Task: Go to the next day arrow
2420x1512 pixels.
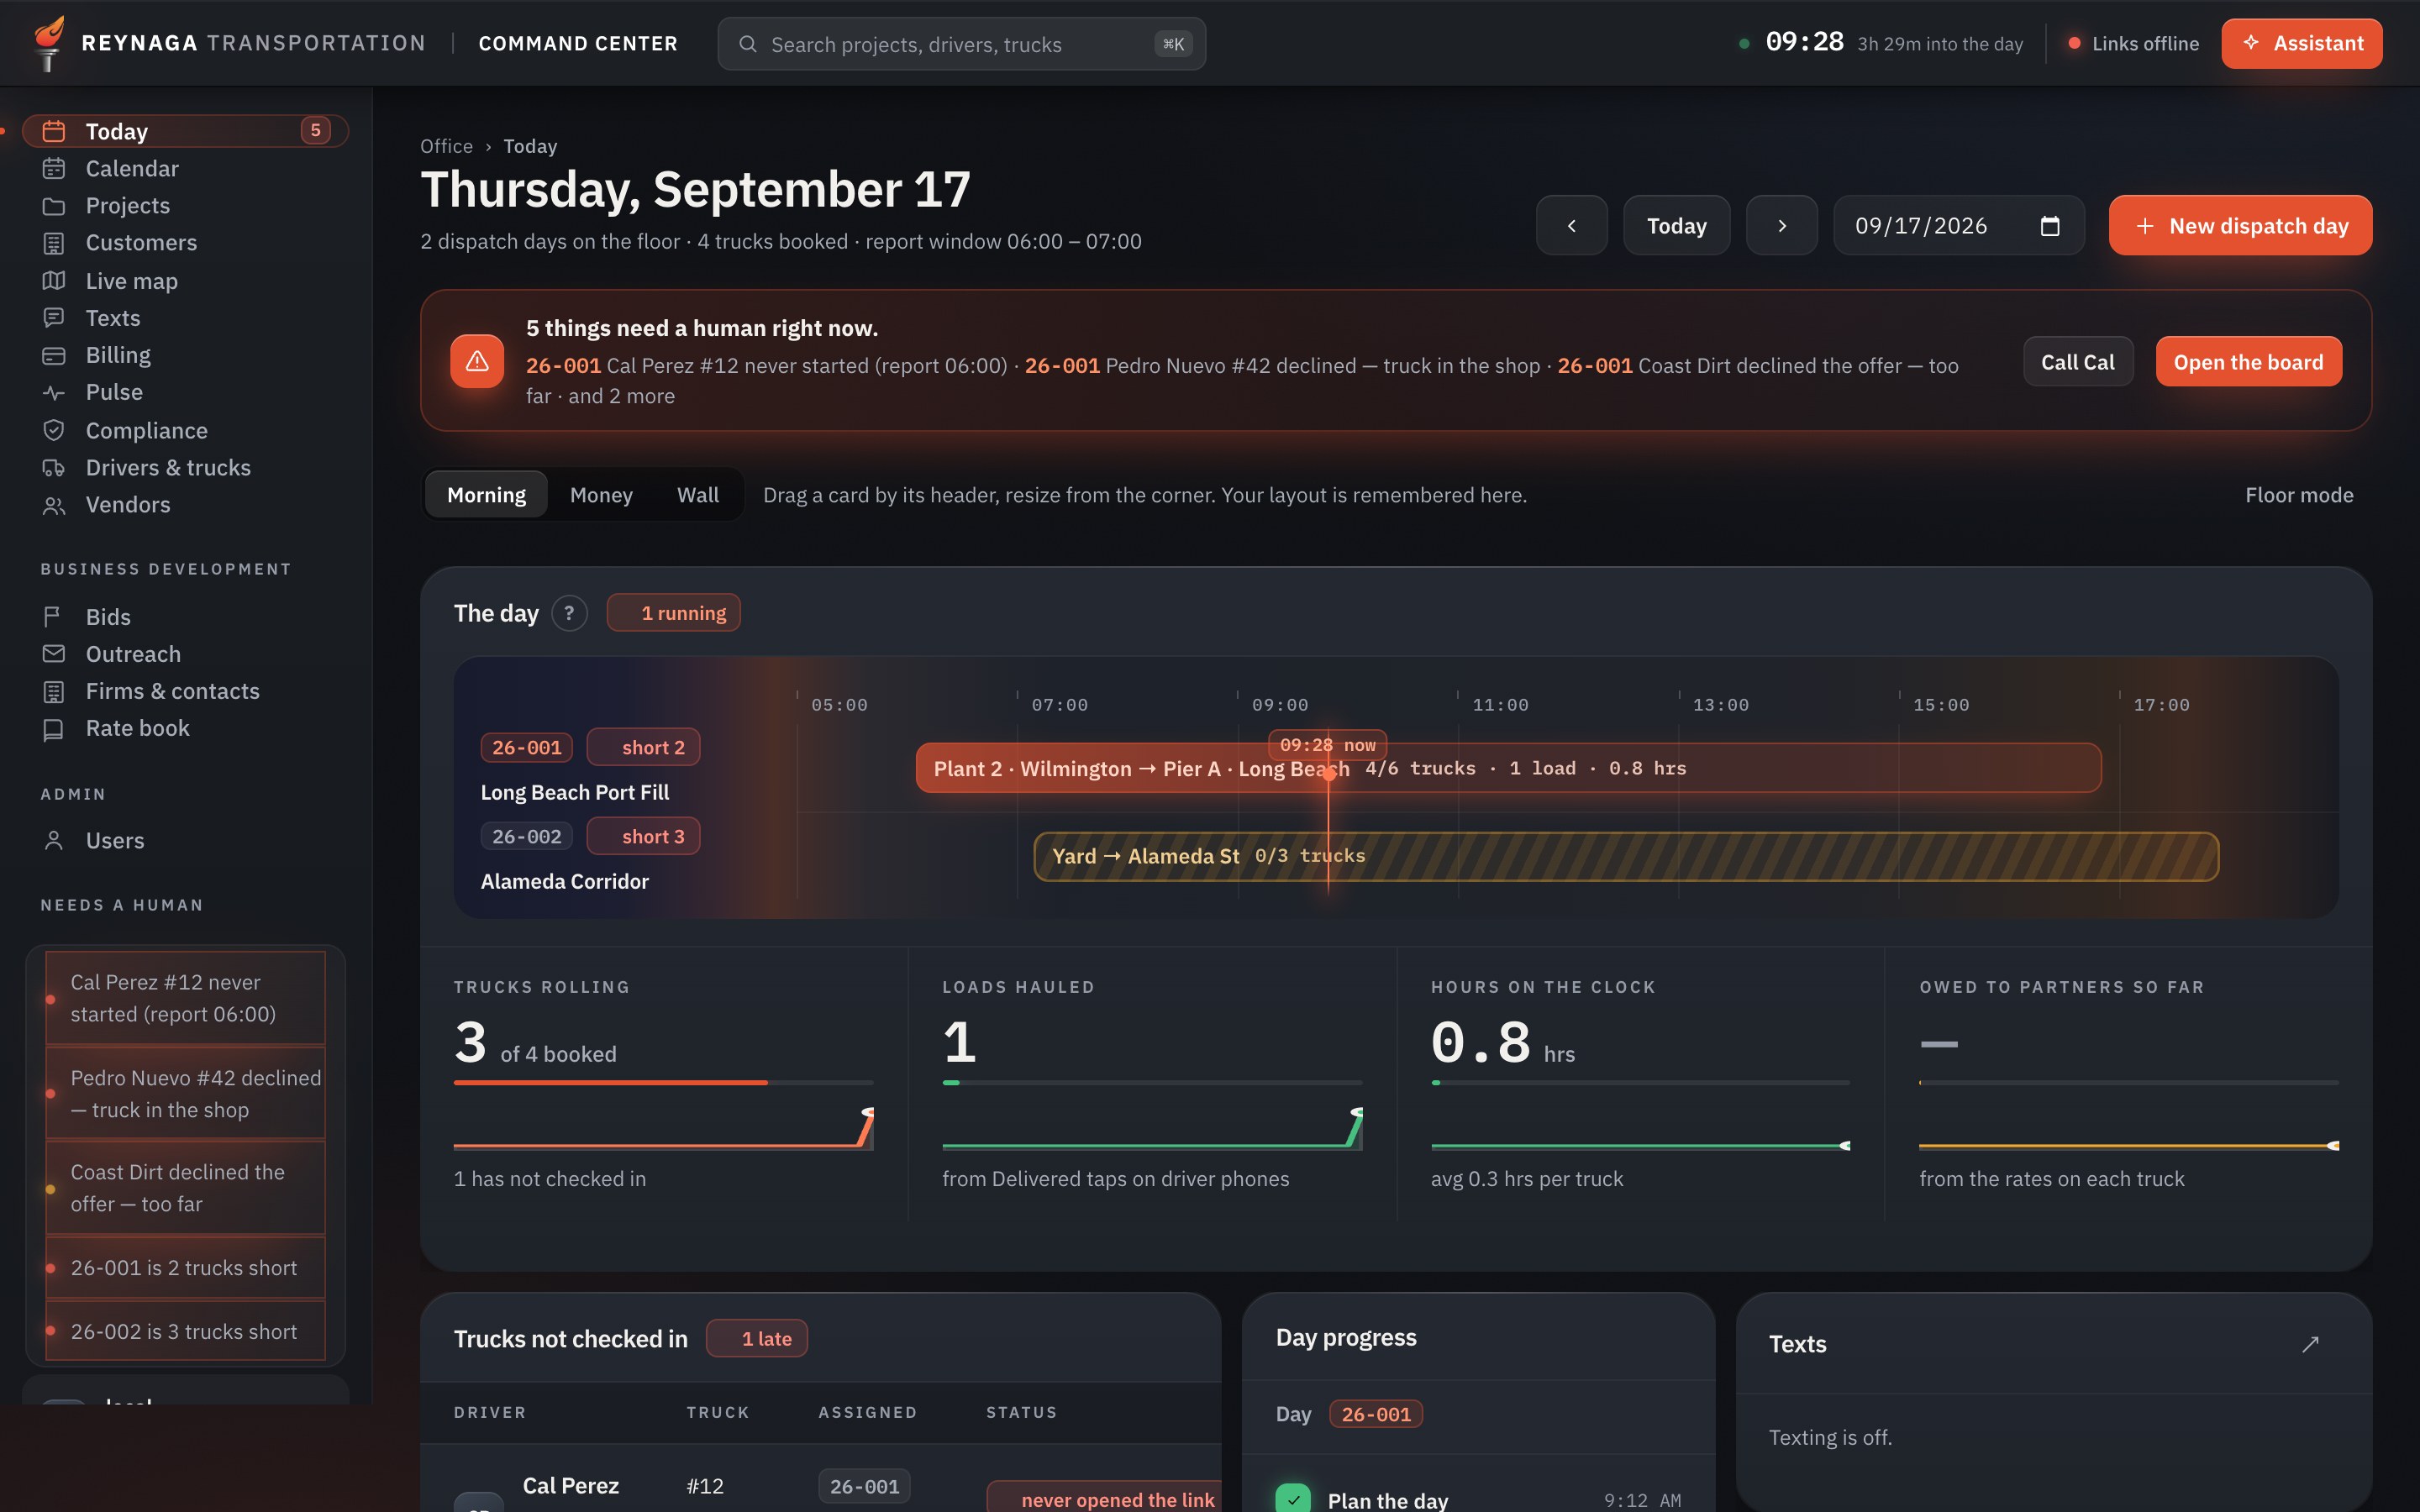Action: click(1781, 225)
